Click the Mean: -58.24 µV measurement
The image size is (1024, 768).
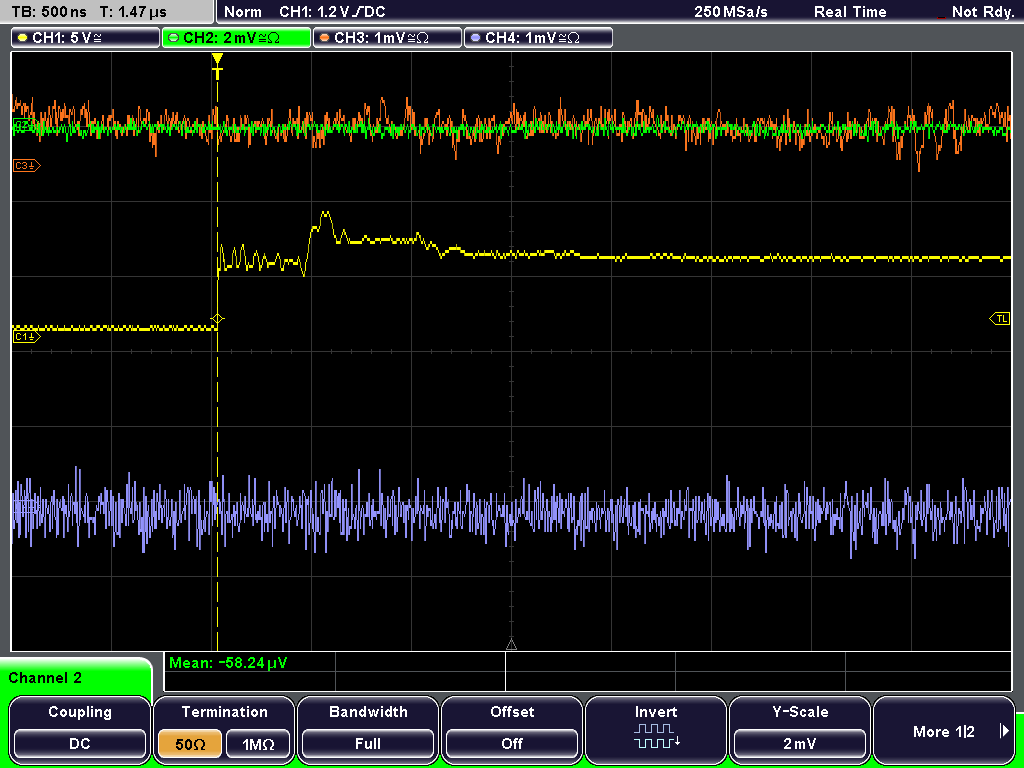pyautogui.click(x=227, y=663)
